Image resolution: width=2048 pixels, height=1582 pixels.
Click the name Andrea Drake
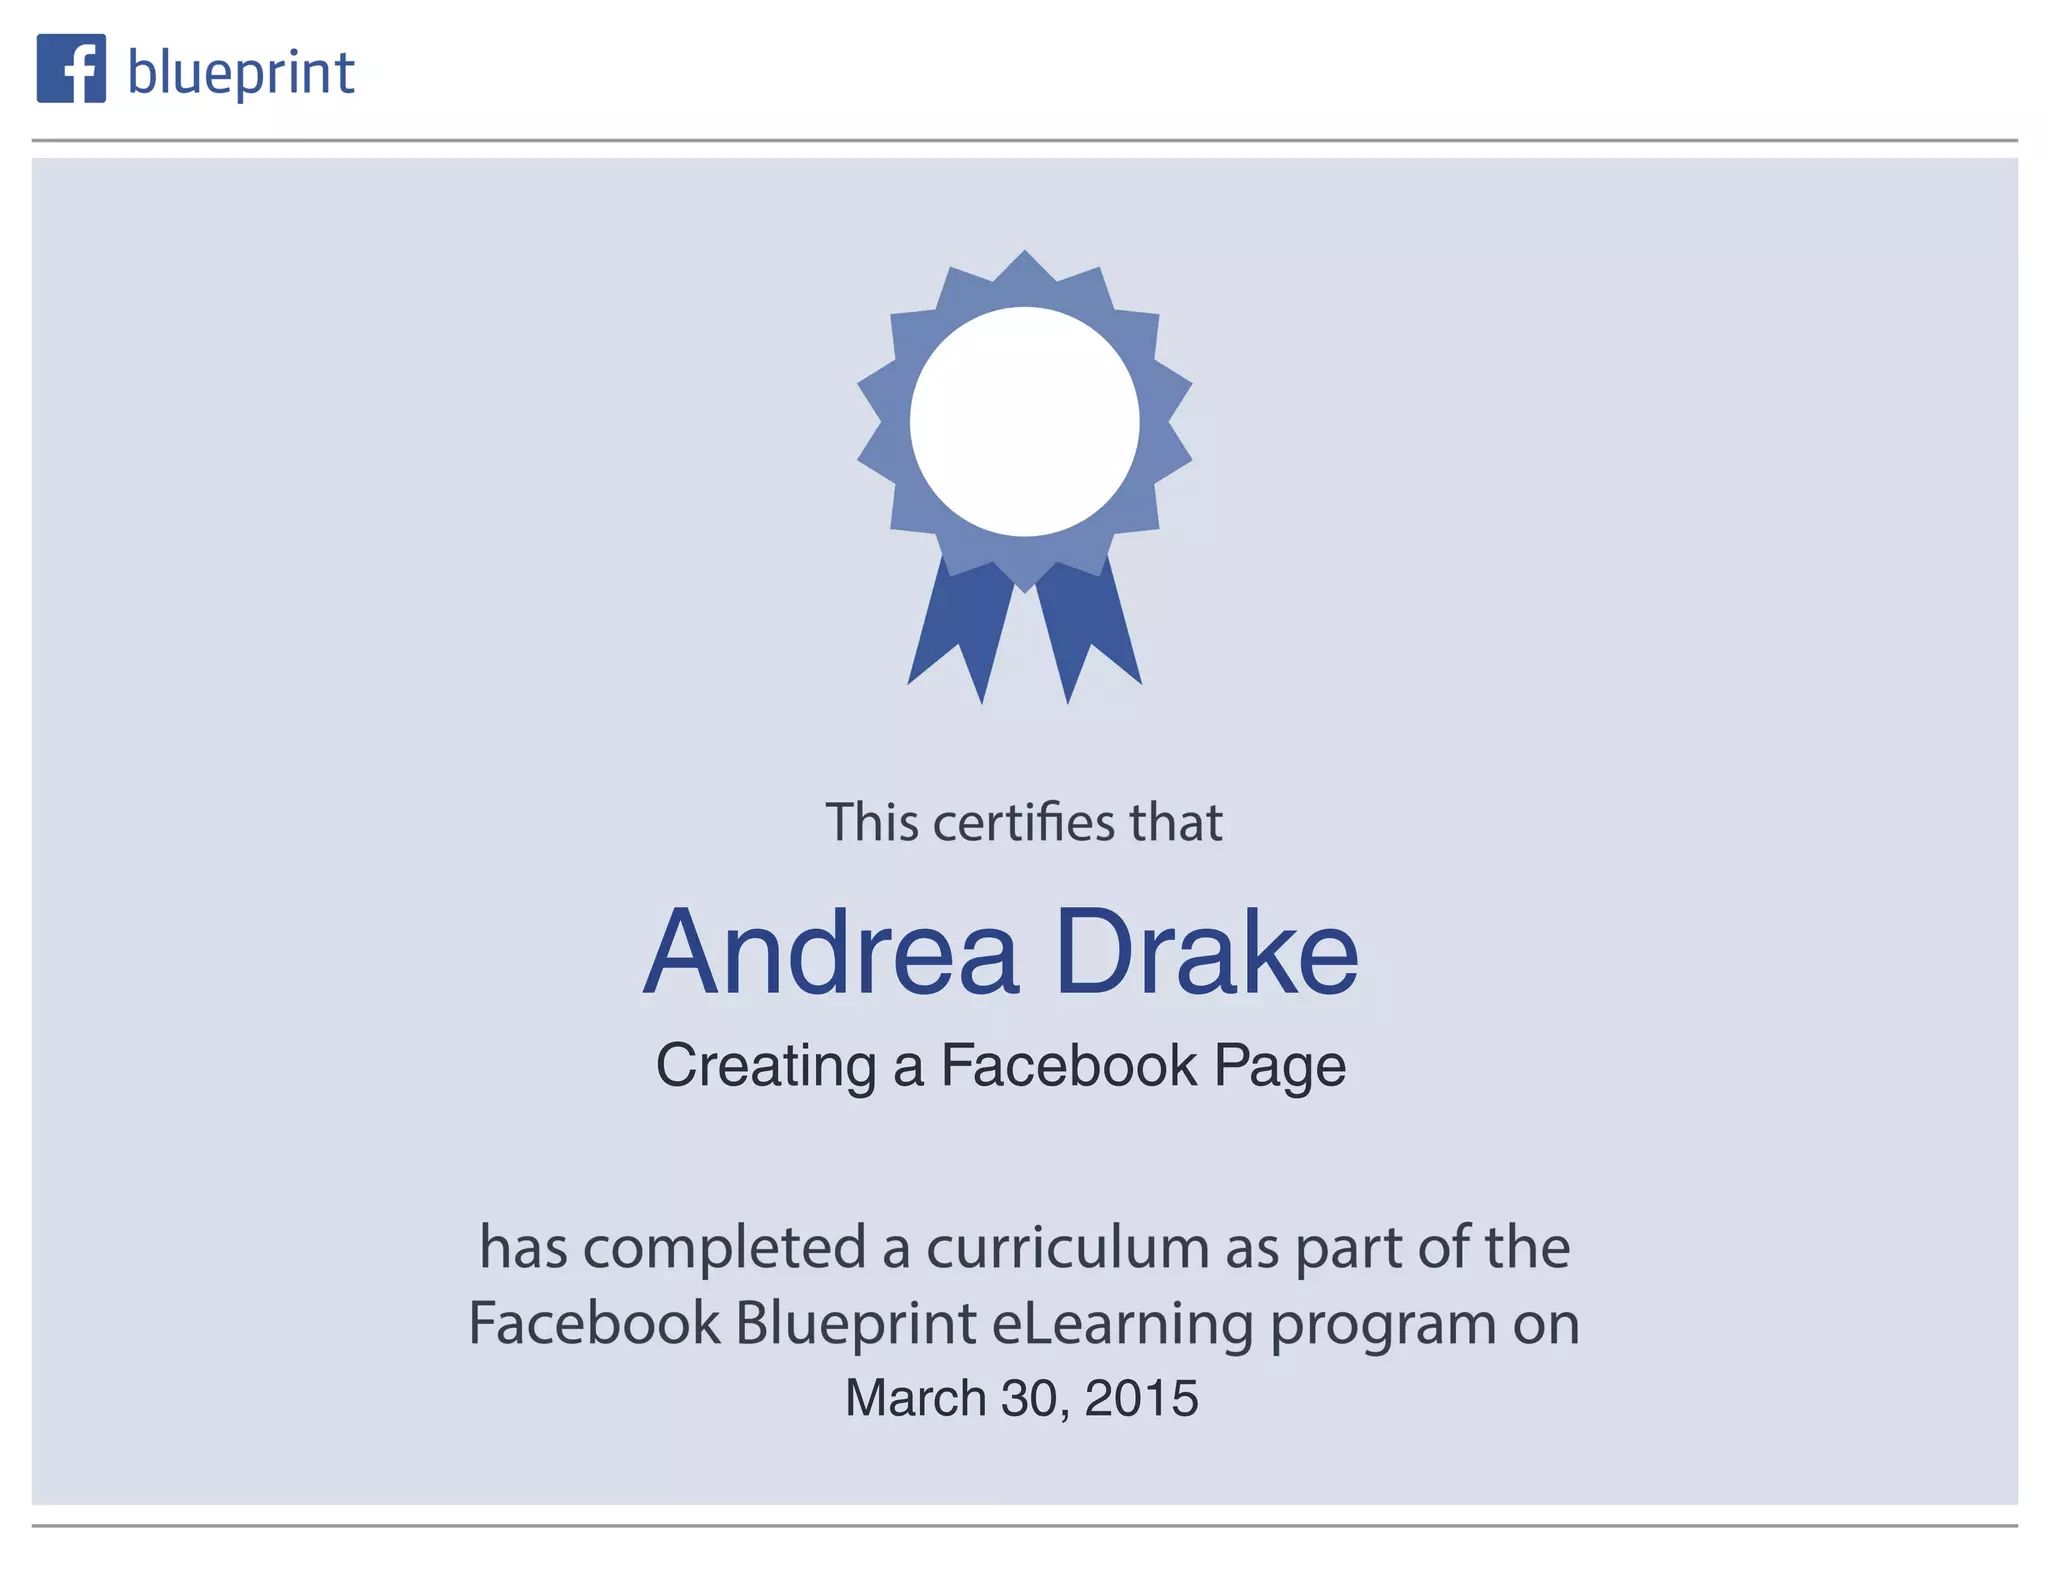pyautogui.click(x=1001, y=952)
